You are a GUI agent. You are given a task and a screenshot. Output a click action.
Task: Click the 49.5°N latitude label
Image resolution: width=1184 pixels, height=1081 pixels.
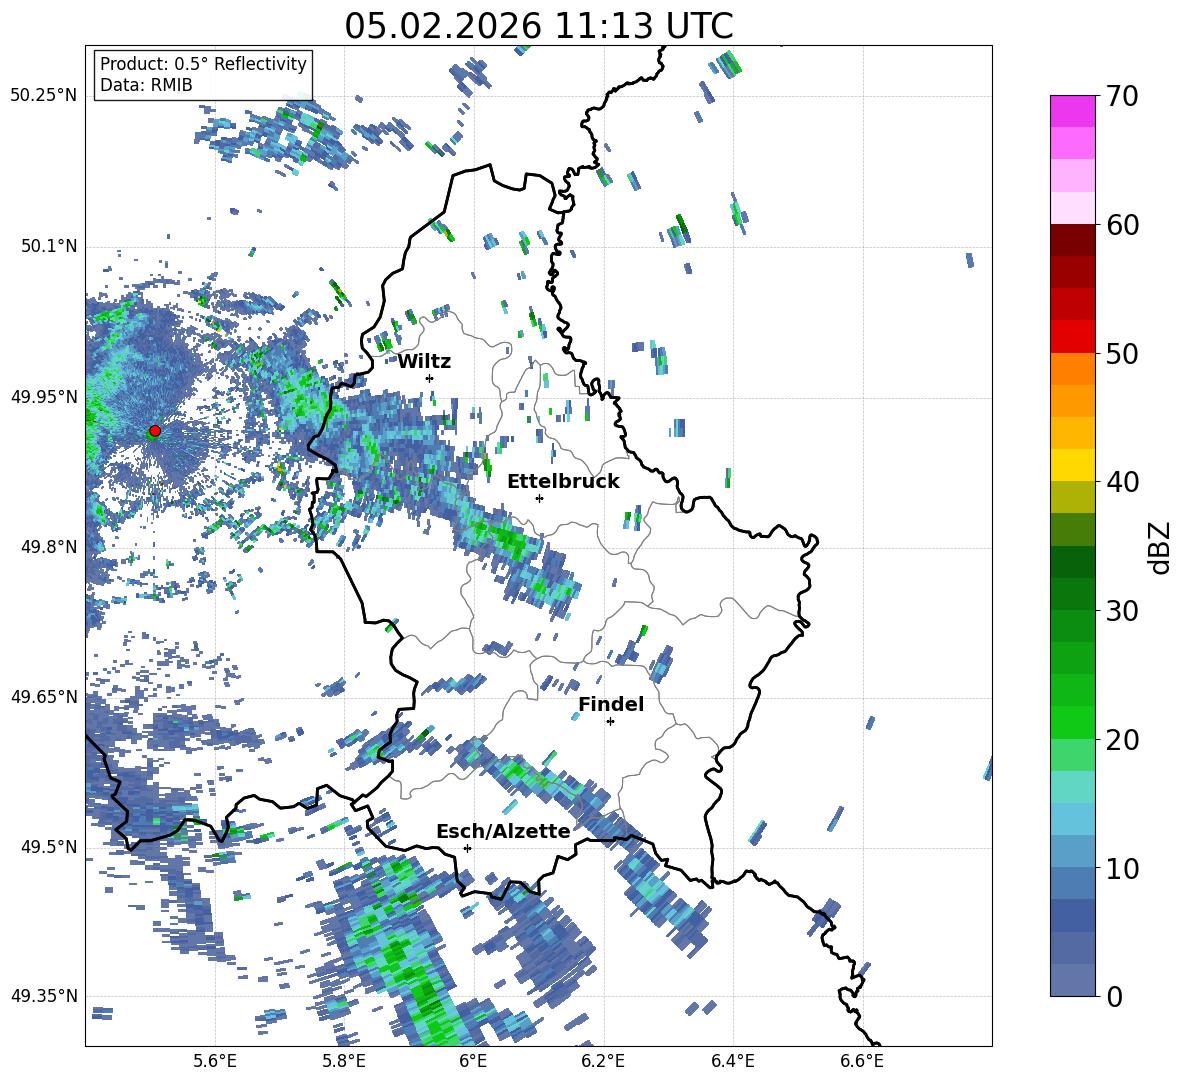pos(48,847)
